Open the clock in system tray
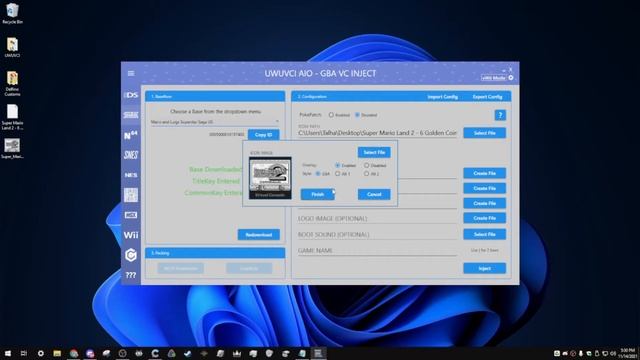Image resolution: width=640 pixels, height=360 pixels. [628, 353]
